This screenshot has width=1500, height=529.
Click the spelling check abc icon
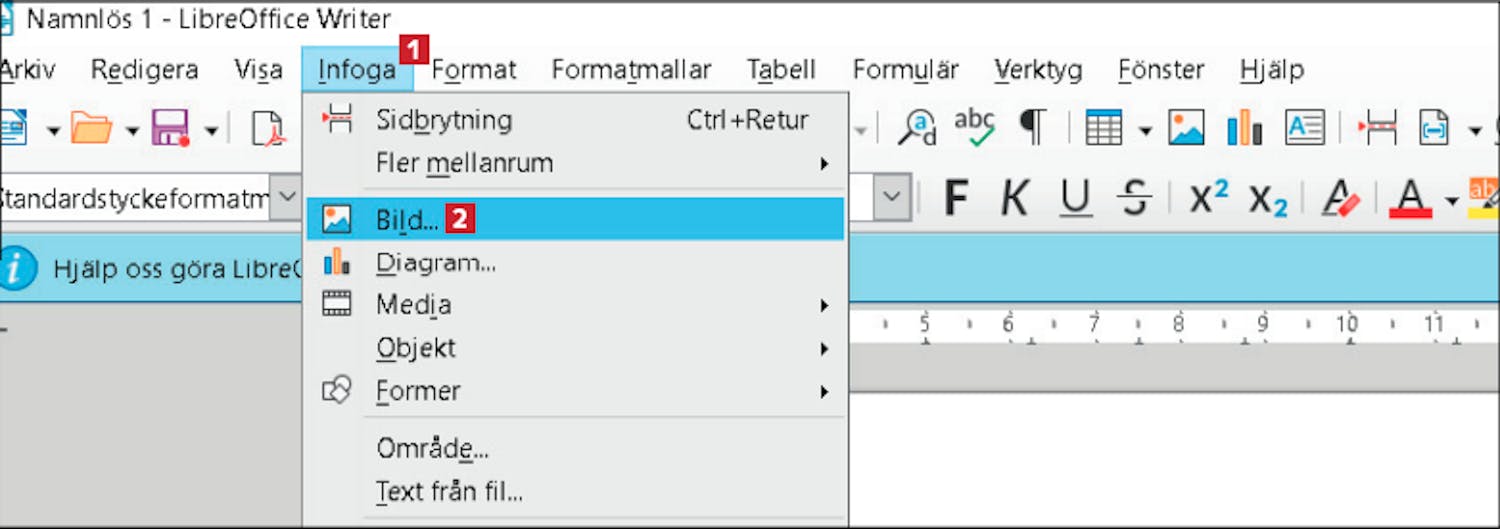pyautogui.click(x=974, y=128)
